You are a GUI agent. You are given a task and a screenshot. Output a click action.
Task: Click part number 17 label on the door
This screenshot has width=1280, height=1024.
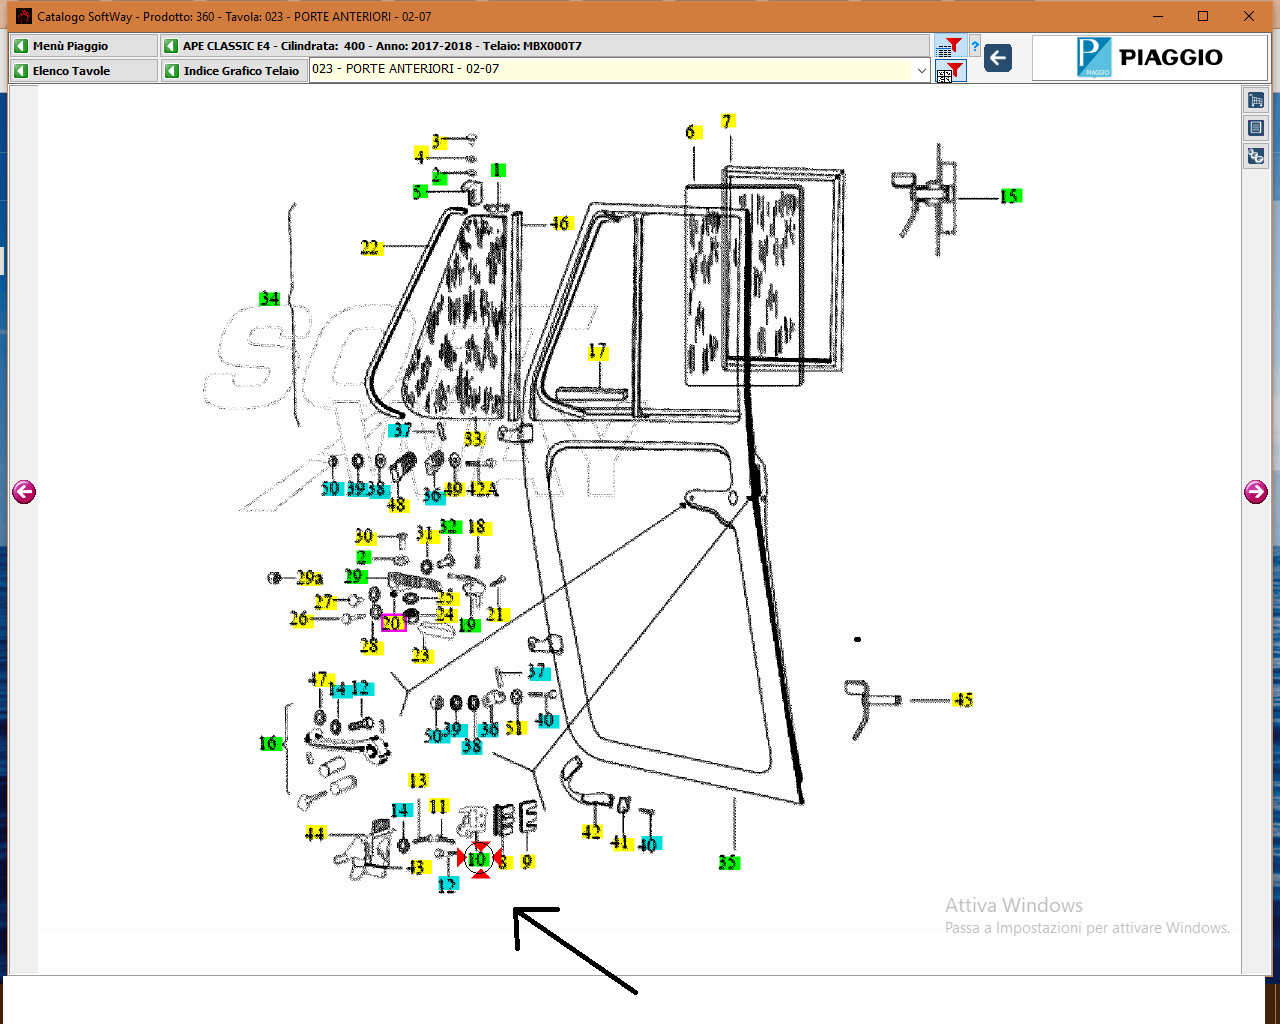[x=597, y=351]
